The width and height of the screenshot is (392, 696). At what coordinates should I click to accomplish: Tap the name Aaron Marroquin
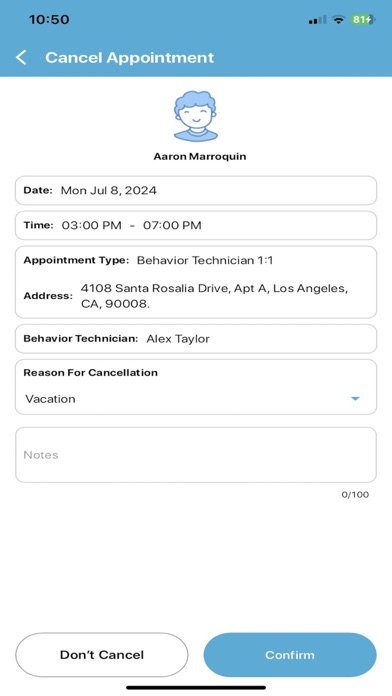200,156
